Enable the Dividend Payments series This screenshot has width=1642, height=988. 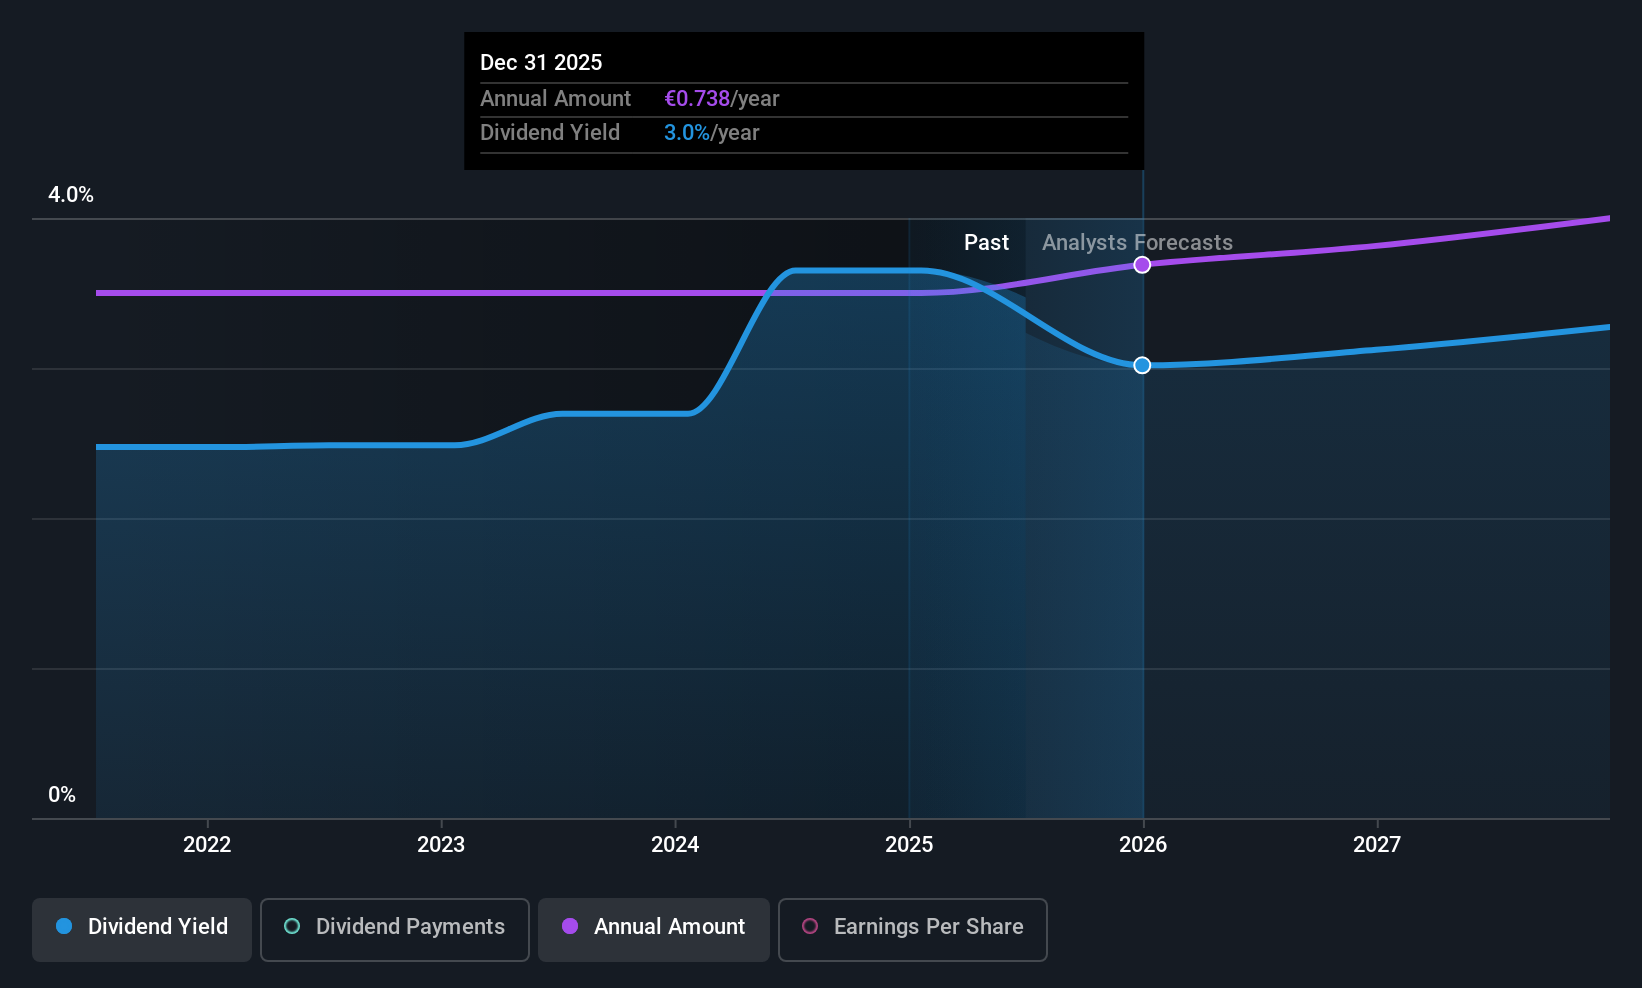click(395, 930)
